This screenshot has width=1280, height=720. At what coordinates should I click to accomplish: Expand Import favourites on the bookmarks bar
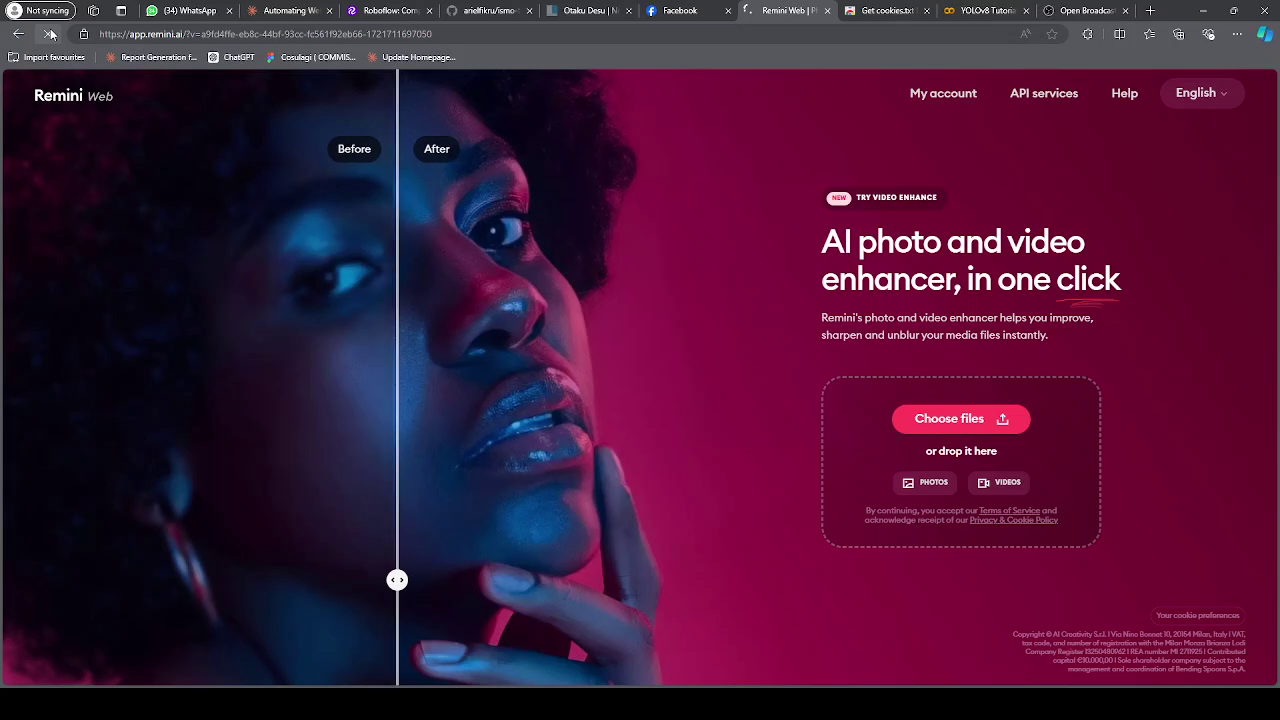pos(46,57)
